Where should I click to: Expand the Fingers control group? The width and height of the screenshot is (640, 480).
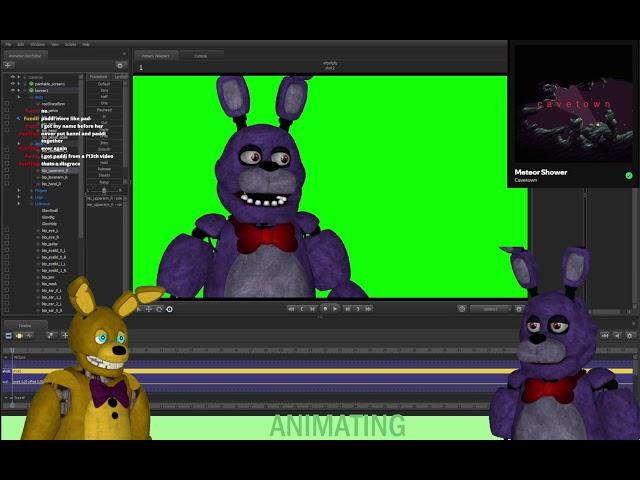(19, 191)
